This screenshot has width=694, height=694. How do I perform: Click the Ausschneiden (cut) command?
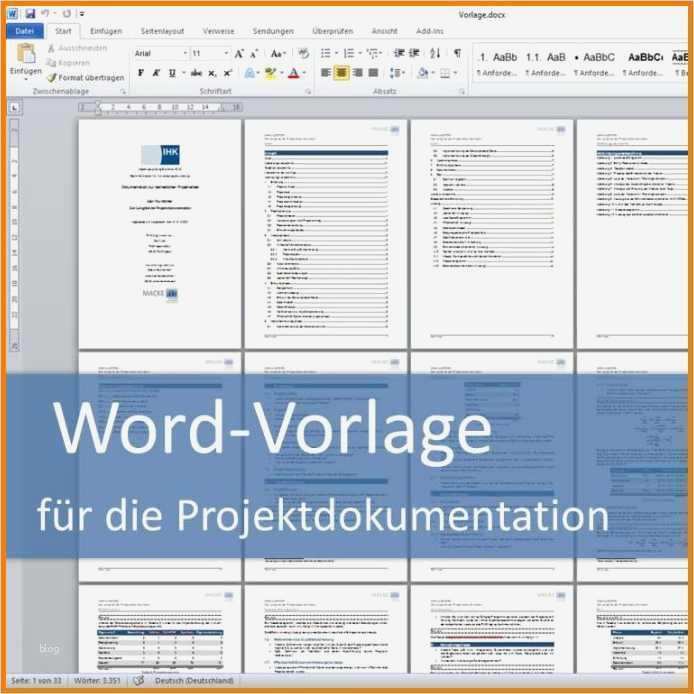pyautogui.click(x=77, y=48)
